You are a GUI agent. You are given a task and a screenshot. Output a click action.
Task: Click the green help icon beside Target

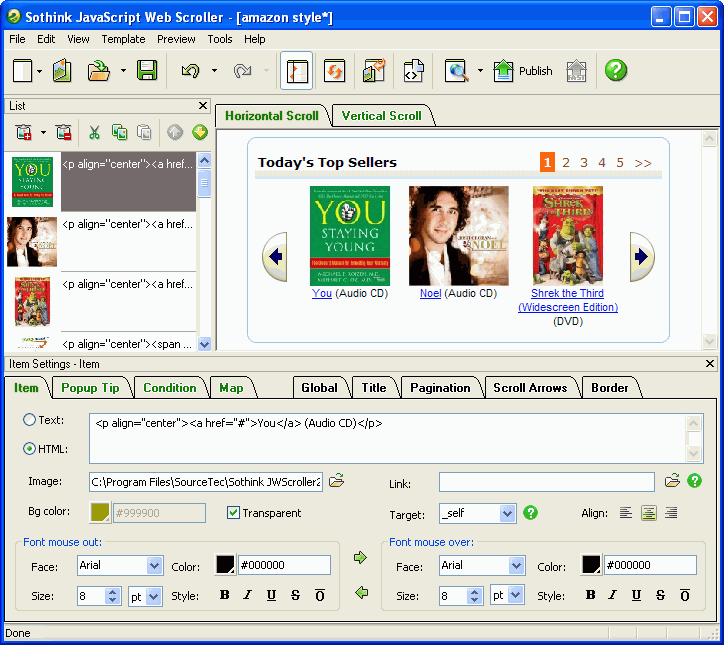click(531, 512)
